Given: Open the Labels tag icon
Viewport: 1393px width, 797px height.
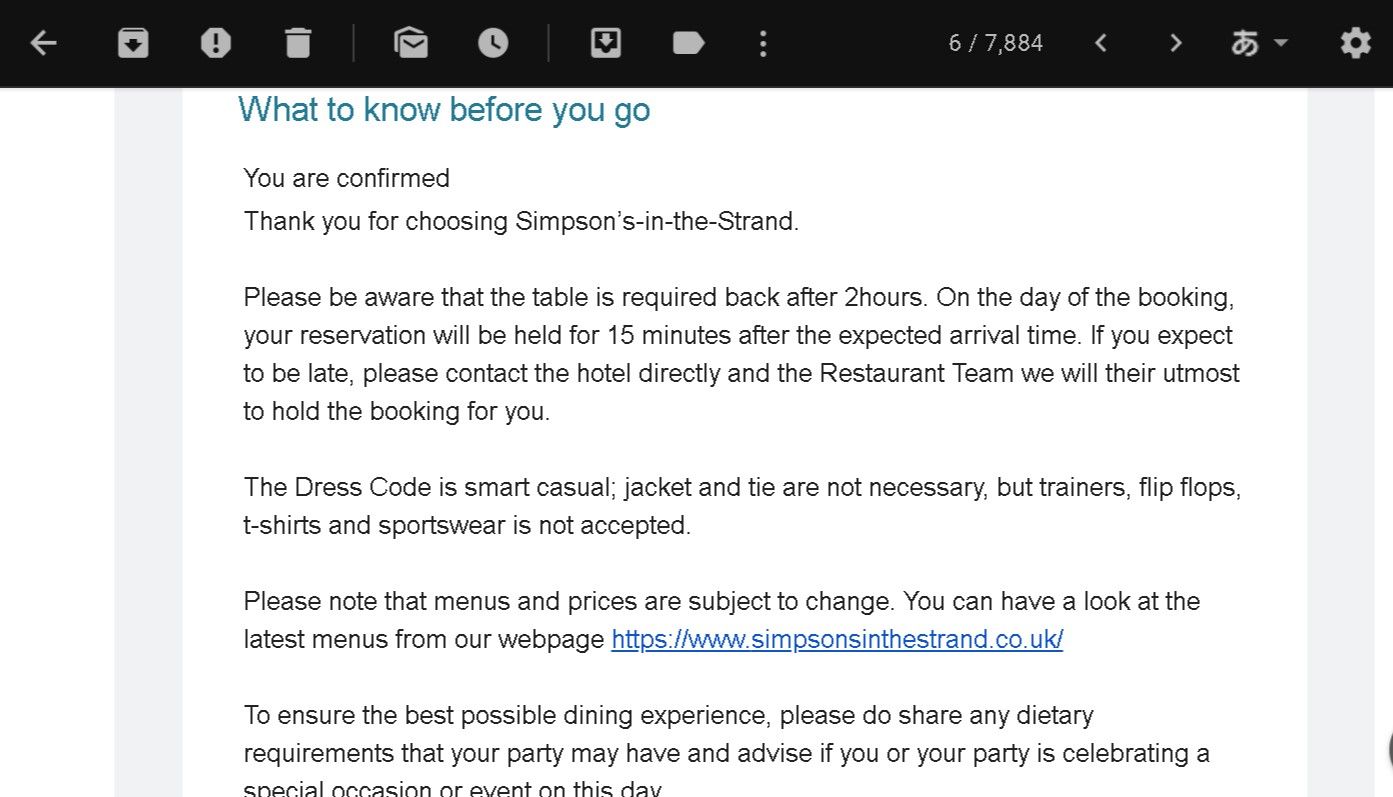Looking at the screenshot, I should coord(688,43).
